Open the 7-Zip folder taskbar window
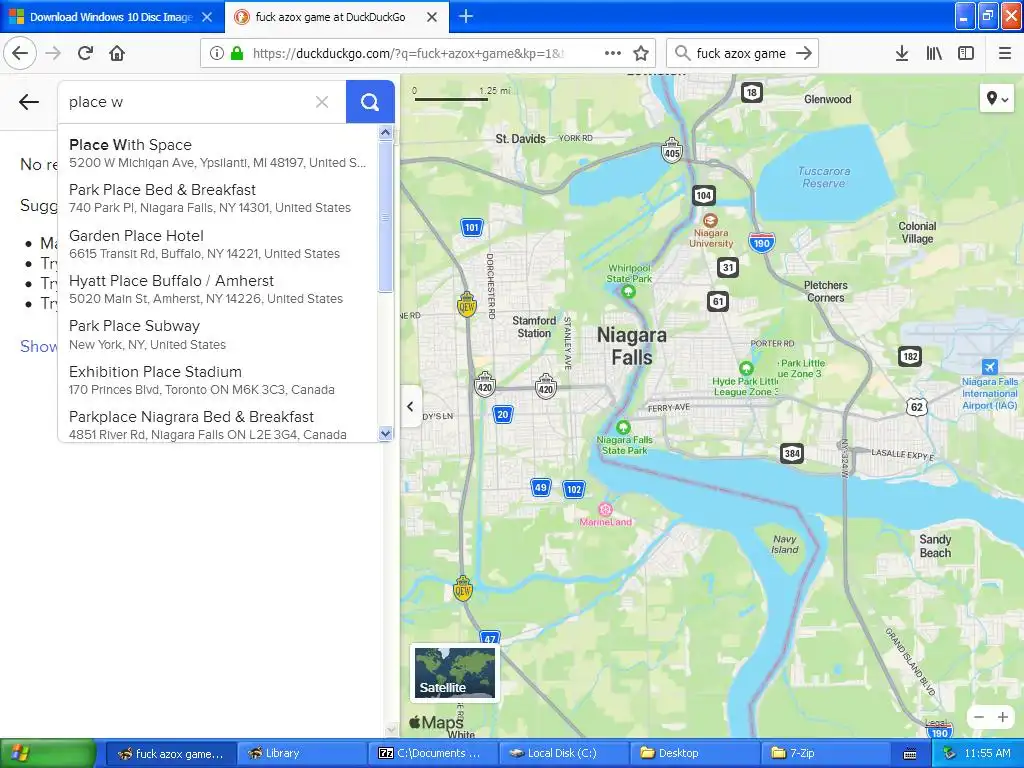The width and height of the screenshot is (1024, 768). [x=825, y=753]
